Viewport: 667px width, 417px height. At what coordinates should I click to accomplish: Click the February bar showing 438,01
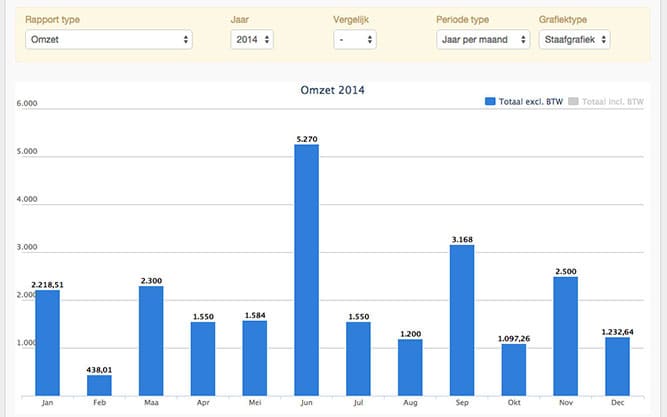[100, 385]
